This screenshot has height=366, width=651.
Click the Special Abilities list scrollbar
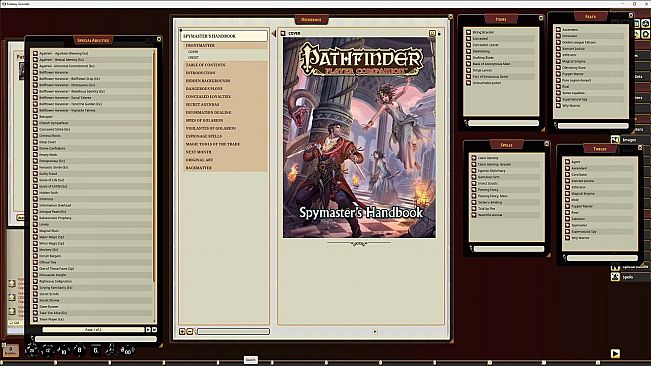coord(155,166)
